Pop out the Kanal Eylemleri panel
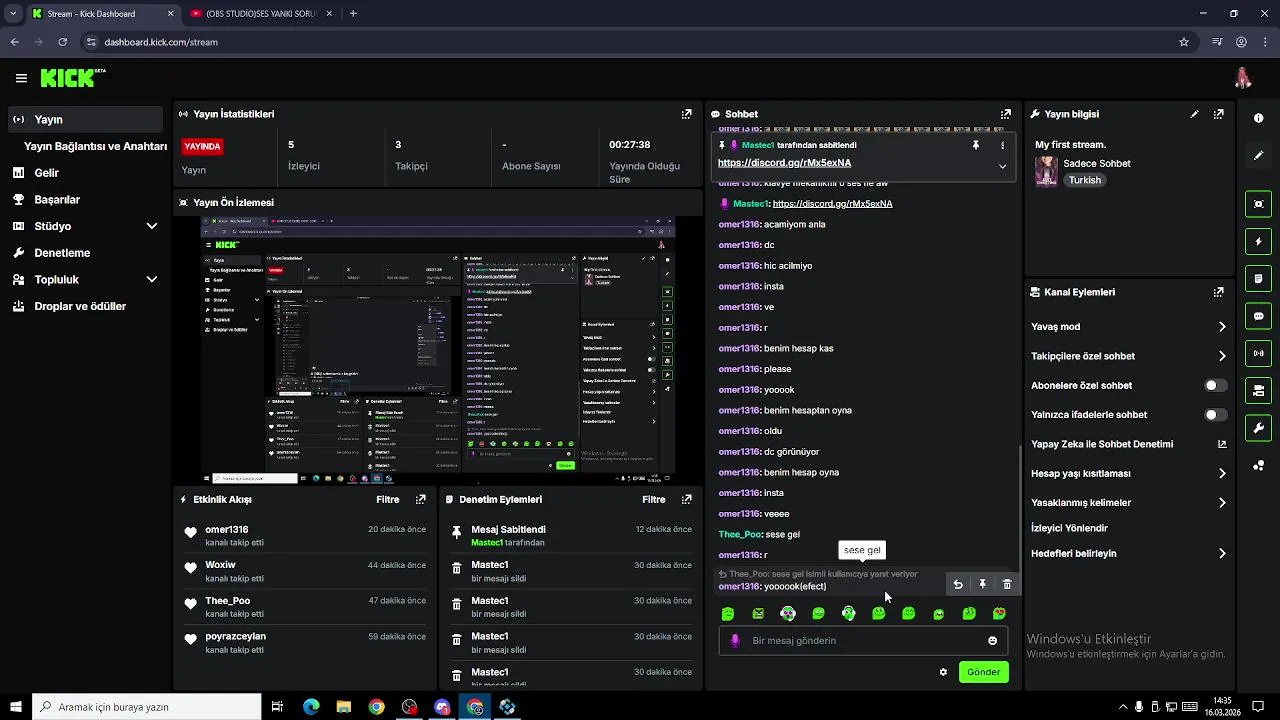This screenshot has width=1280, height=720. (x=1218, y=292)
